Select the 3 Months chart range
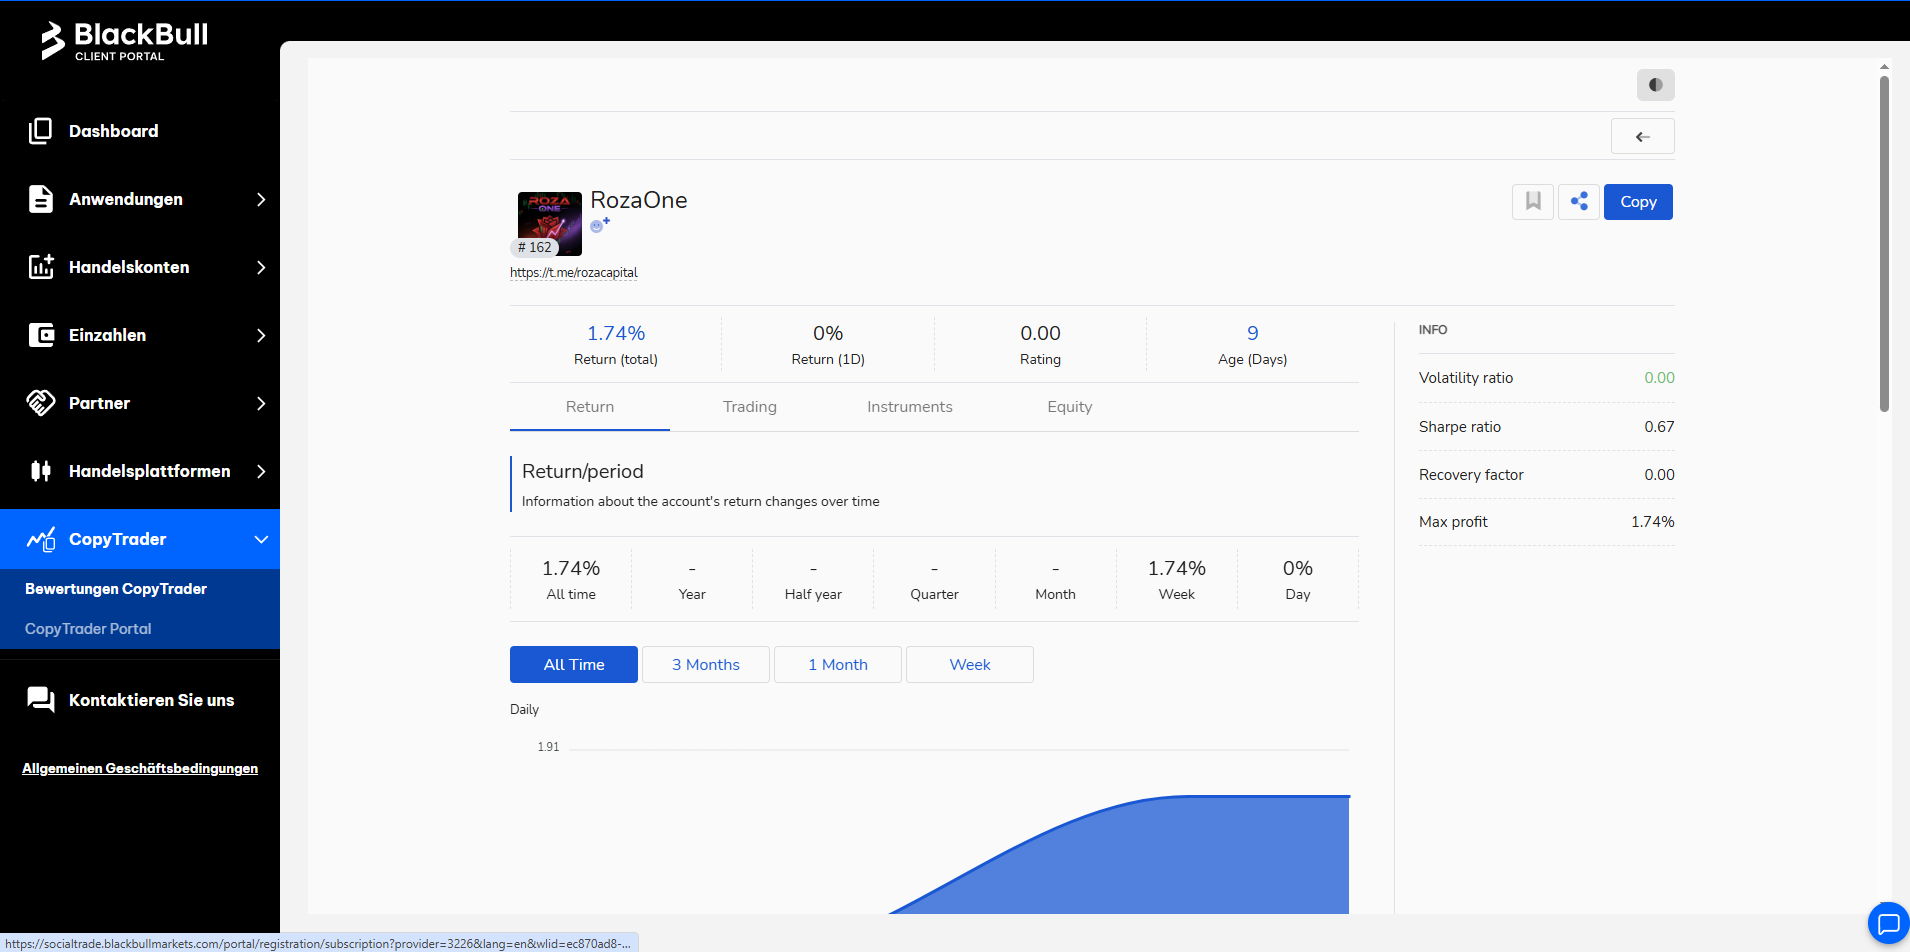Image resolution: width=1910 pixels, height=952 pixels. [706, 665]
